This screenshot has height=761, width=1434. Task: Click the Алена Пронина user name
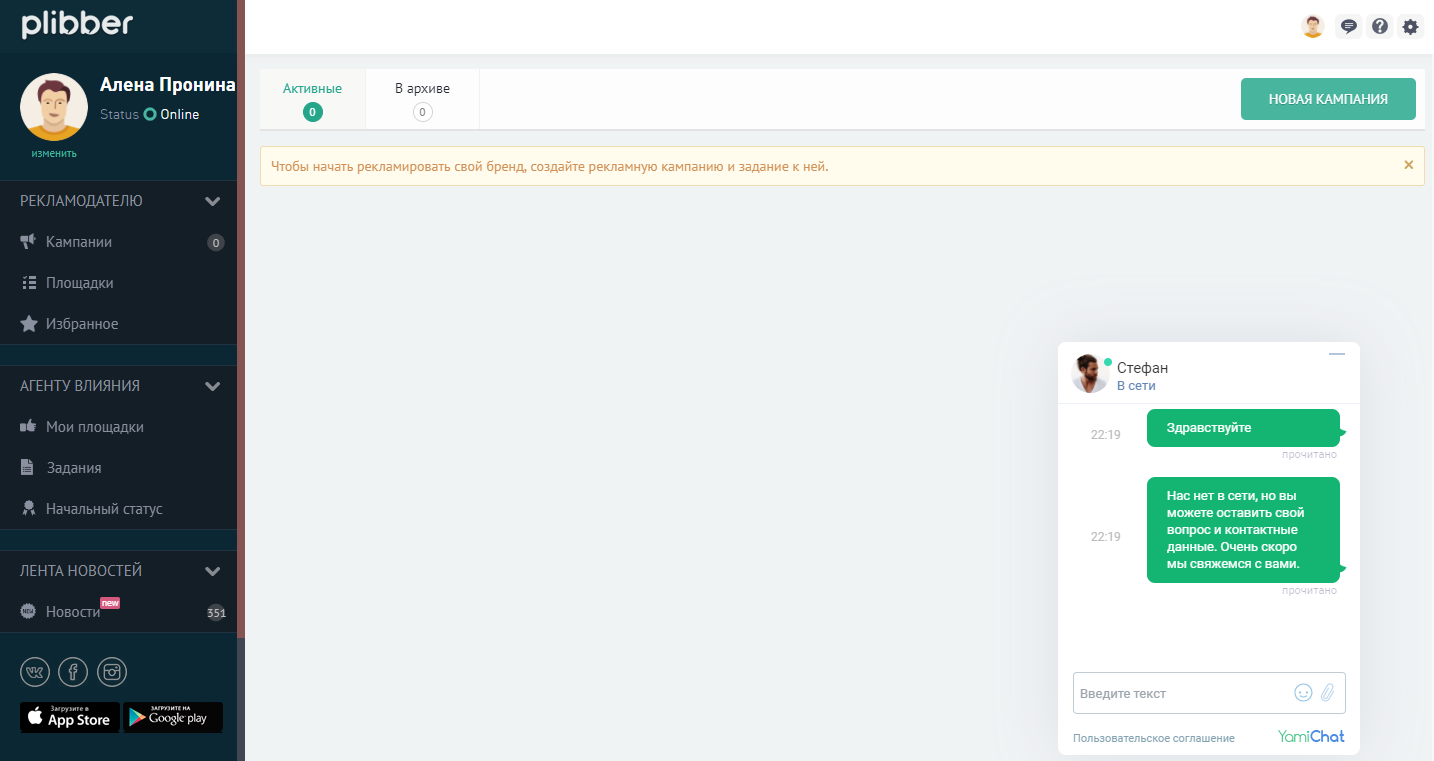[168, 86]
